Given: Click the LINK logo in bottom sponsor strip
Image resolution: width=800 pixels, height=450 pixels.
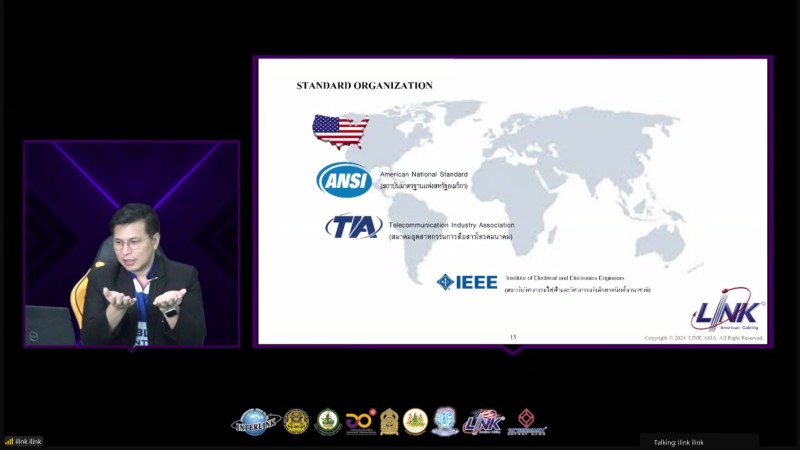Looking at the screenshot, I should (483, 422).
